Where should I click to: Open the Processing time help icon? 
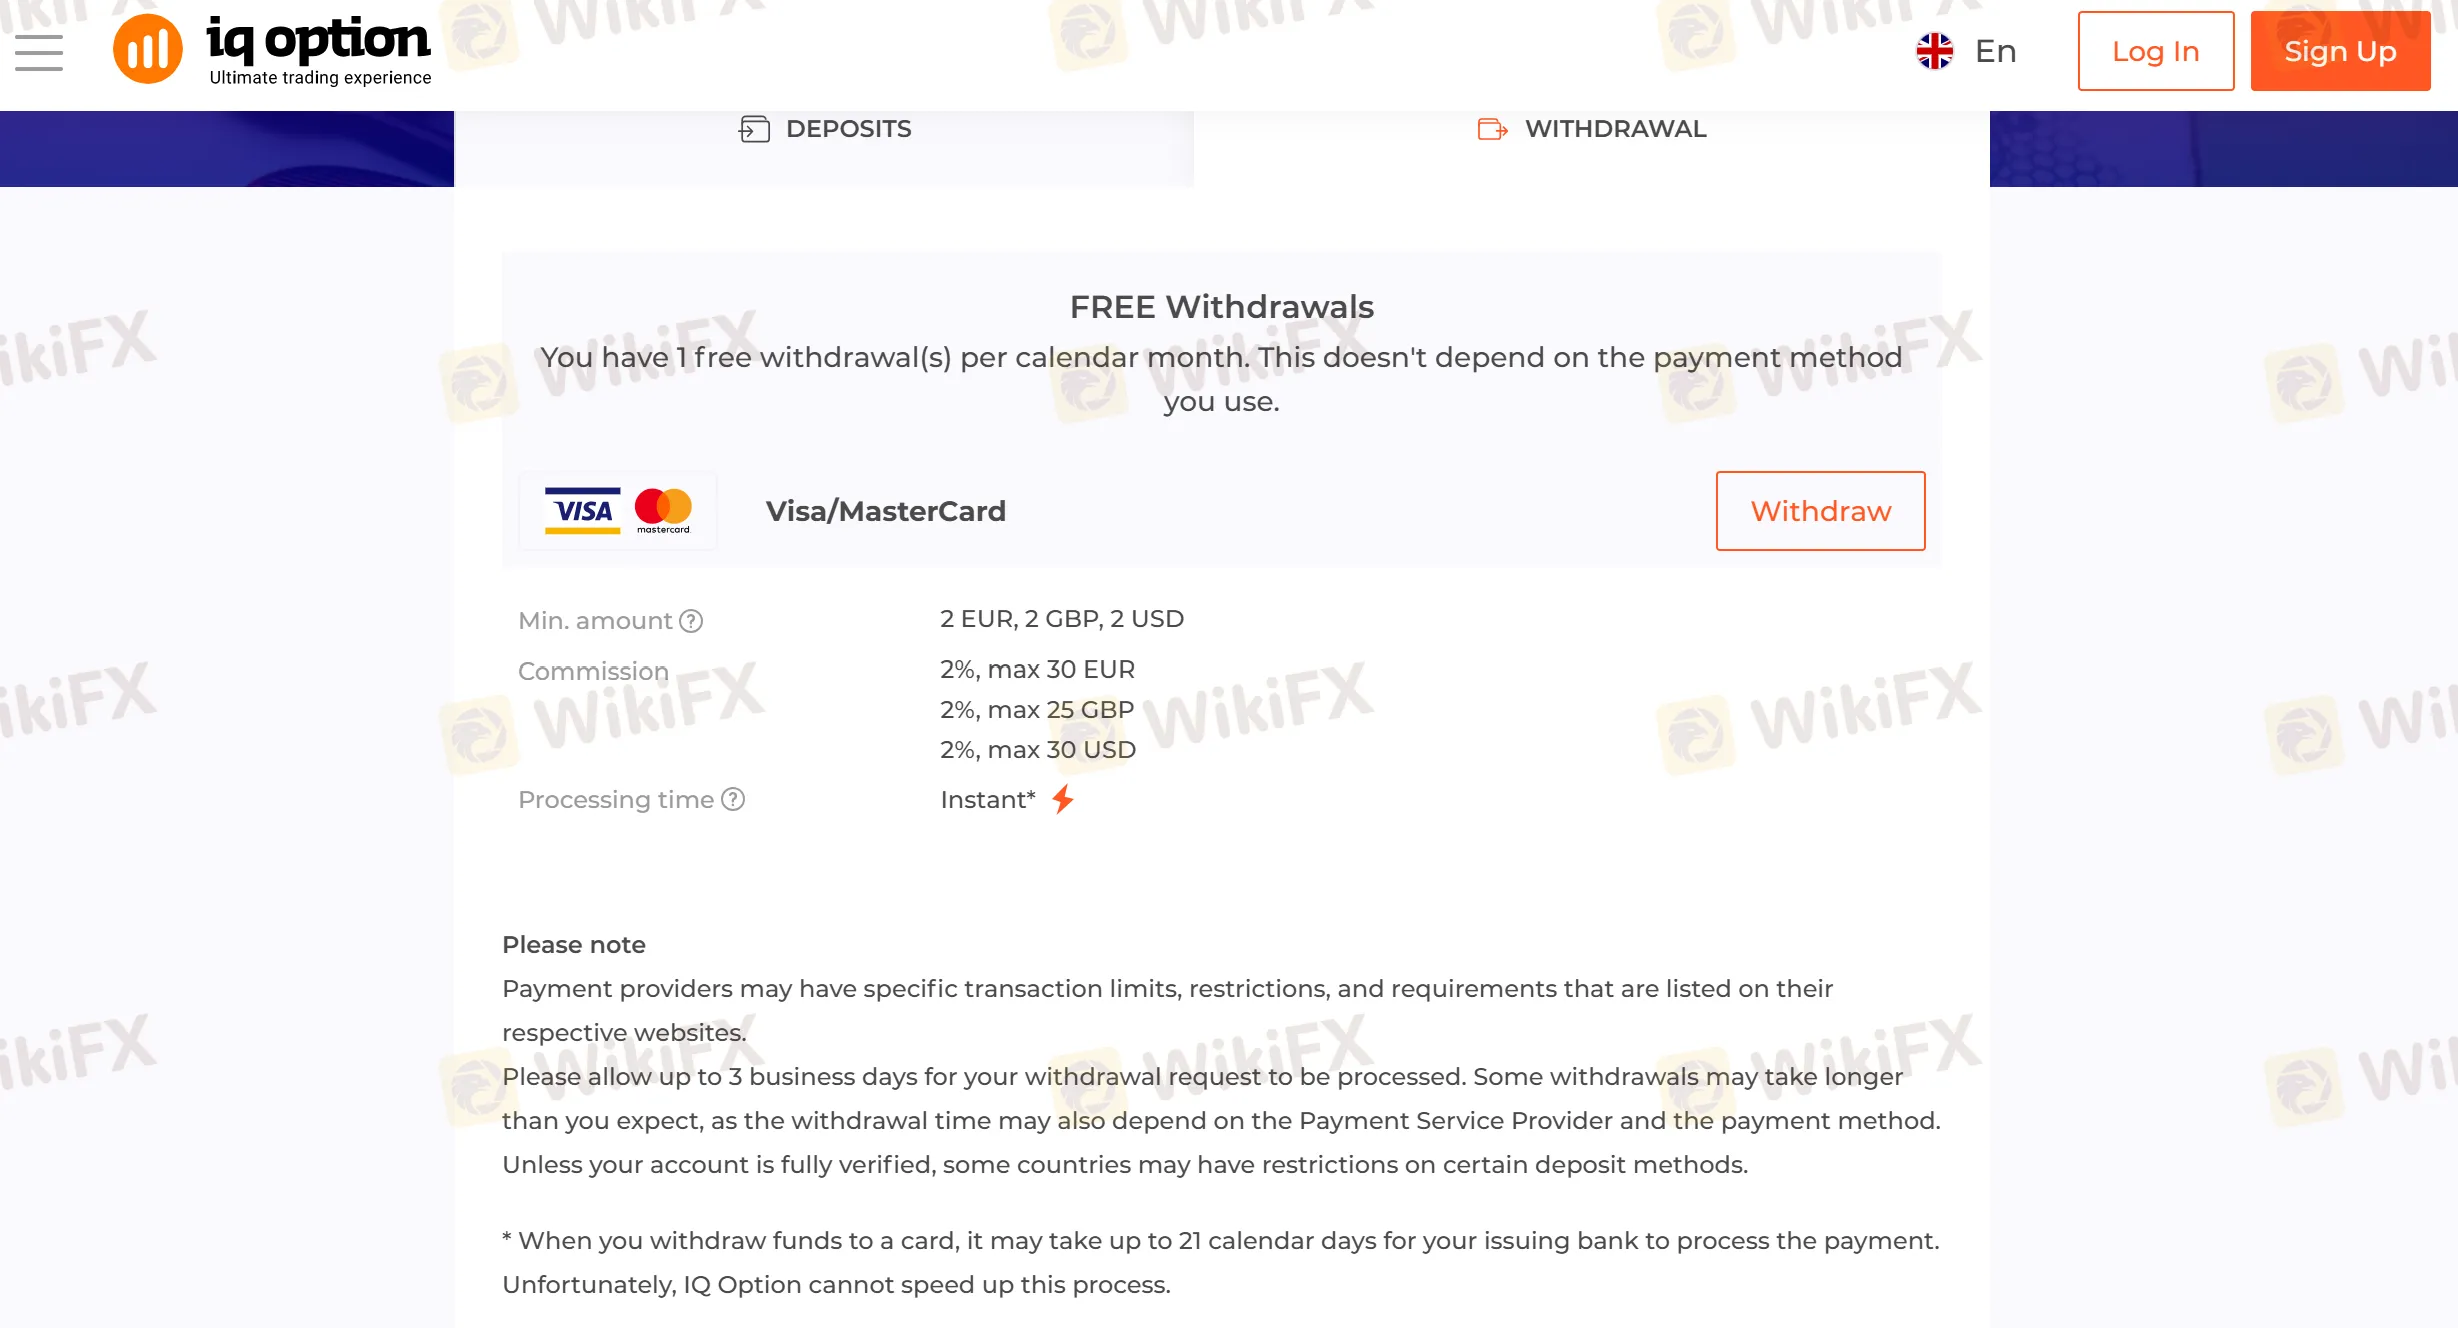pyautogui.click(x=733, y=799)
